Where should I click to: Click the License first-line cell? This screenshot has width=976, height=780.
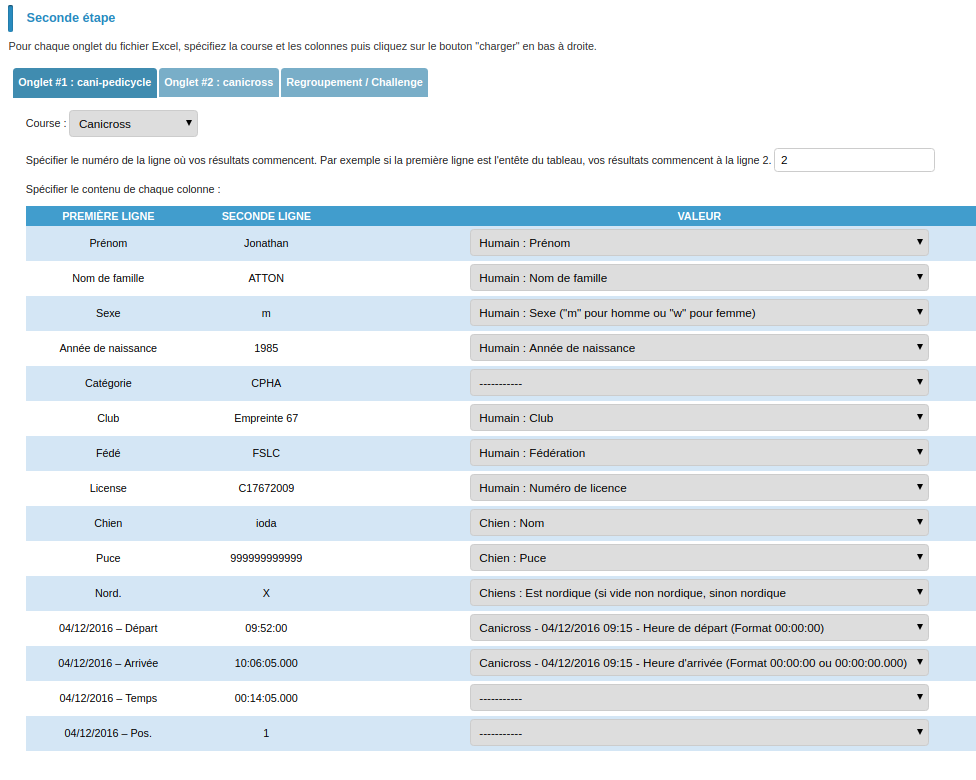click(108, 488)
